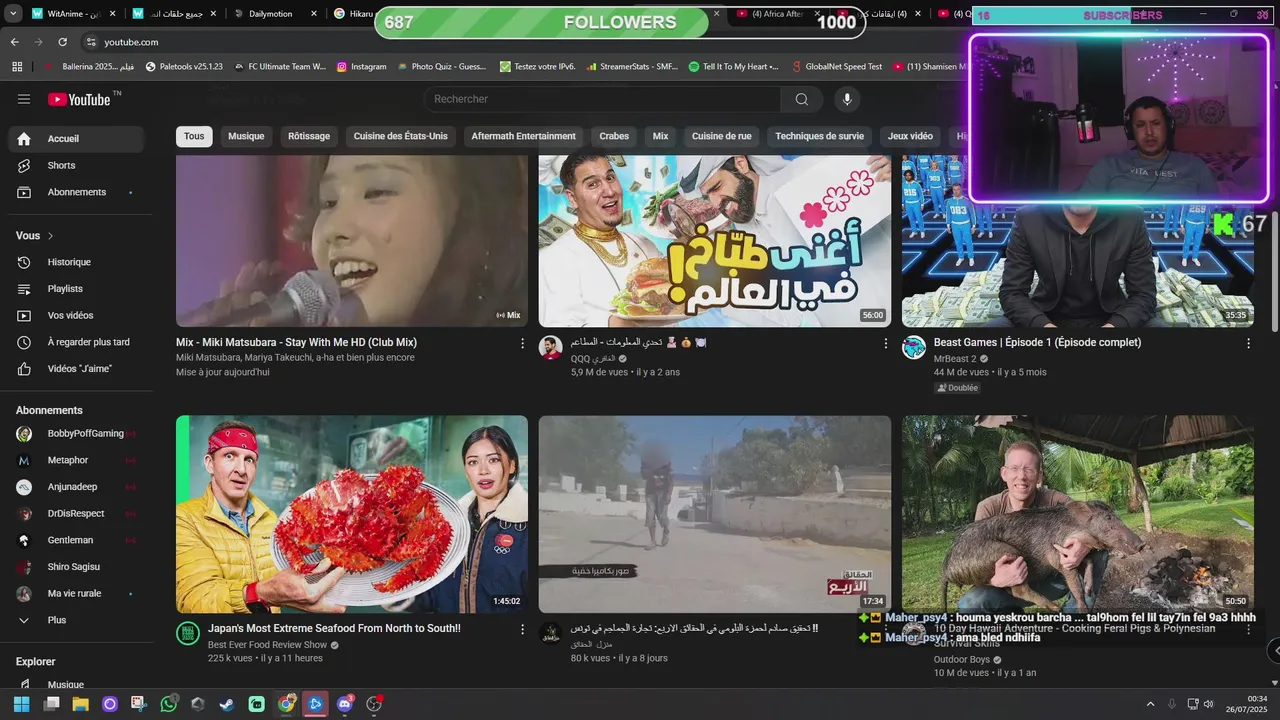Screen dimensions: 1280x720
Task: Play the Miki Matsubara Stay With Me mix thumbnail
Action: pyautogui.click(x=352, y=241)
